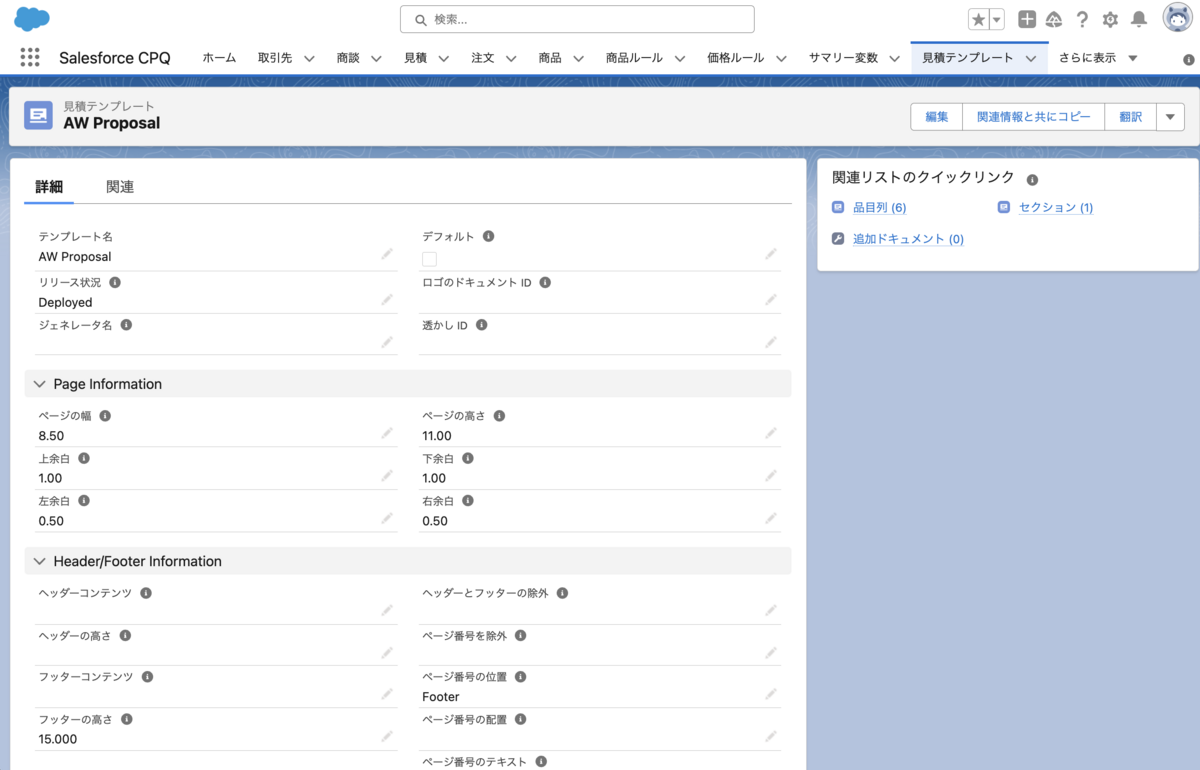The image size is (1200, 770).
Task: Collapse the Page Information section
Action: 39,383
